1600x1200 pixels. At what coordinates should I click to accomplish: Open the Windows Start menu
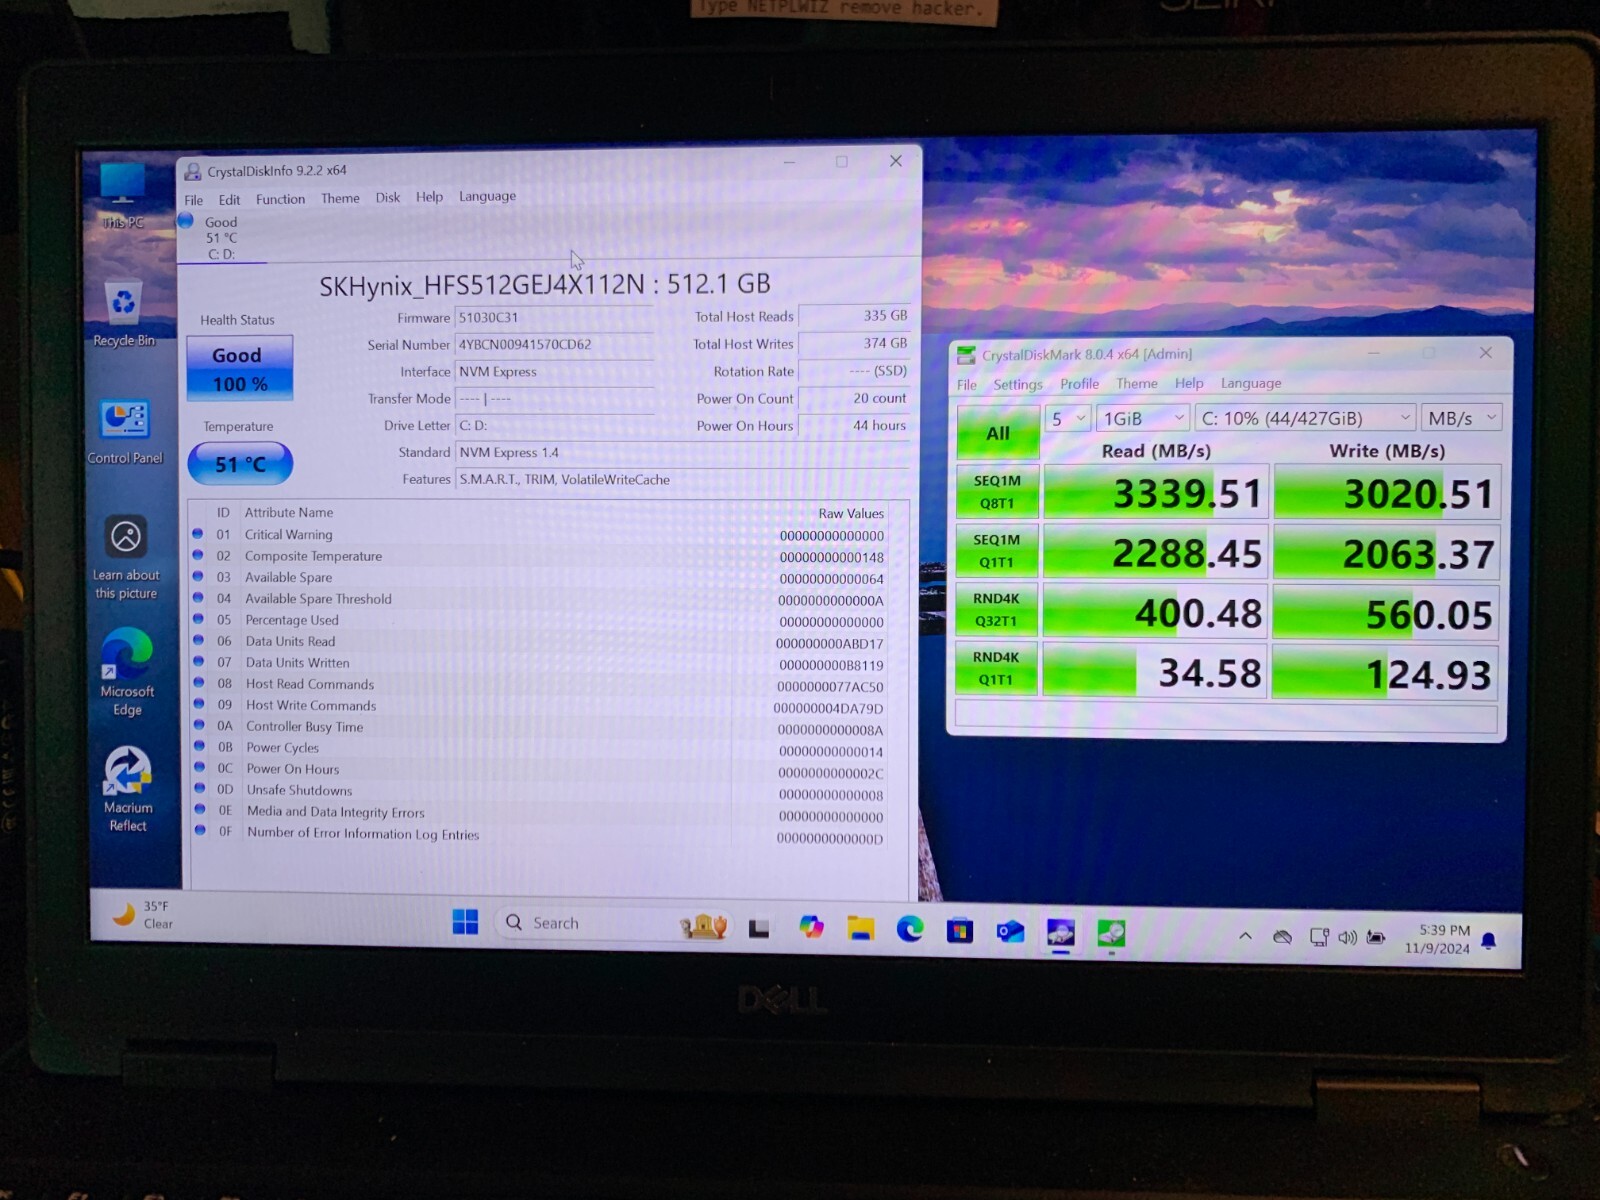coord(465,922)
